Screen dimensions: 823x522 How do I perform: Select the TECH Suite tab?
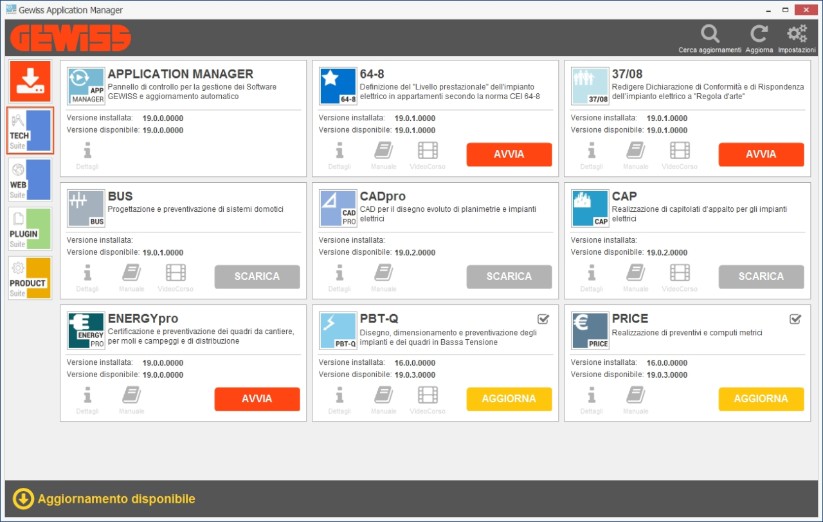point(30,131)
